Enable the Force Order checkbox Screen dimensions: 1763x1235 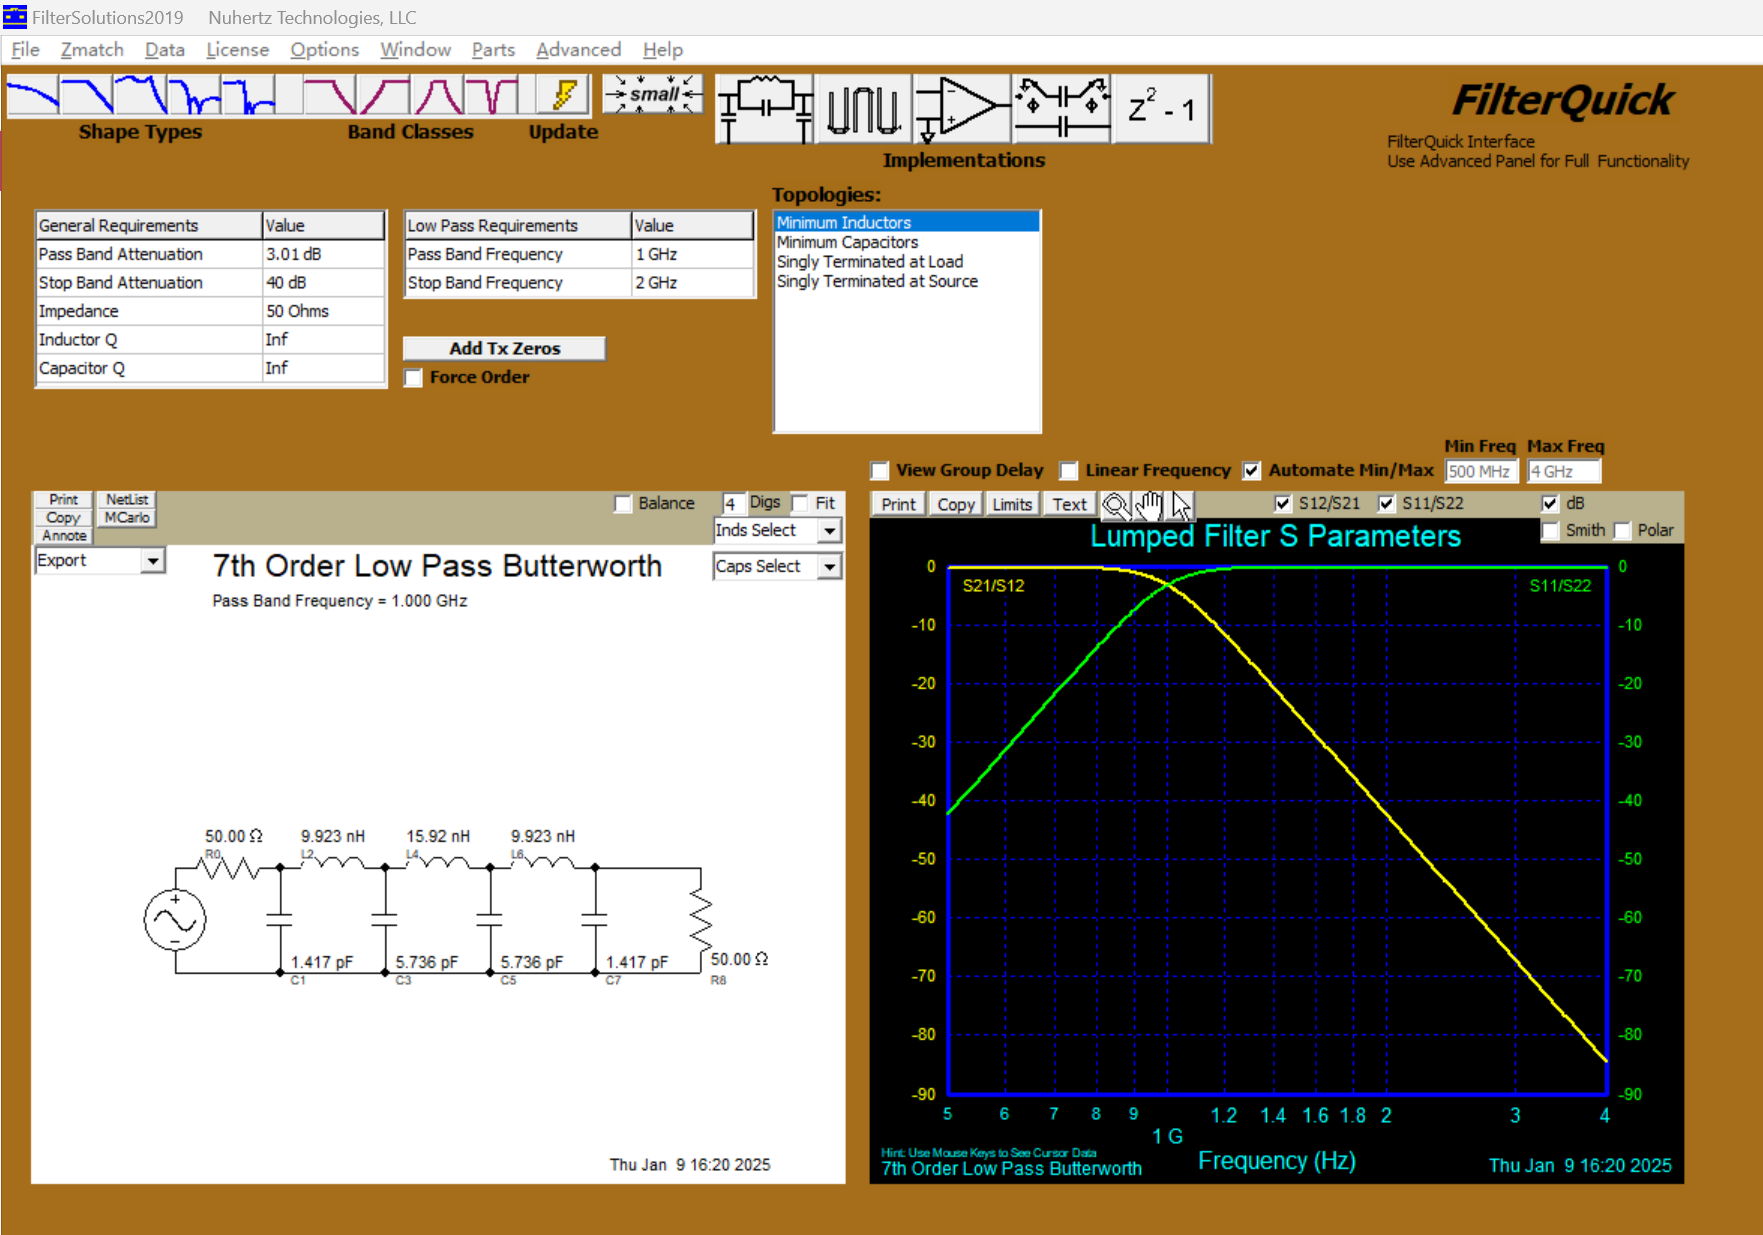coord(414,378)
